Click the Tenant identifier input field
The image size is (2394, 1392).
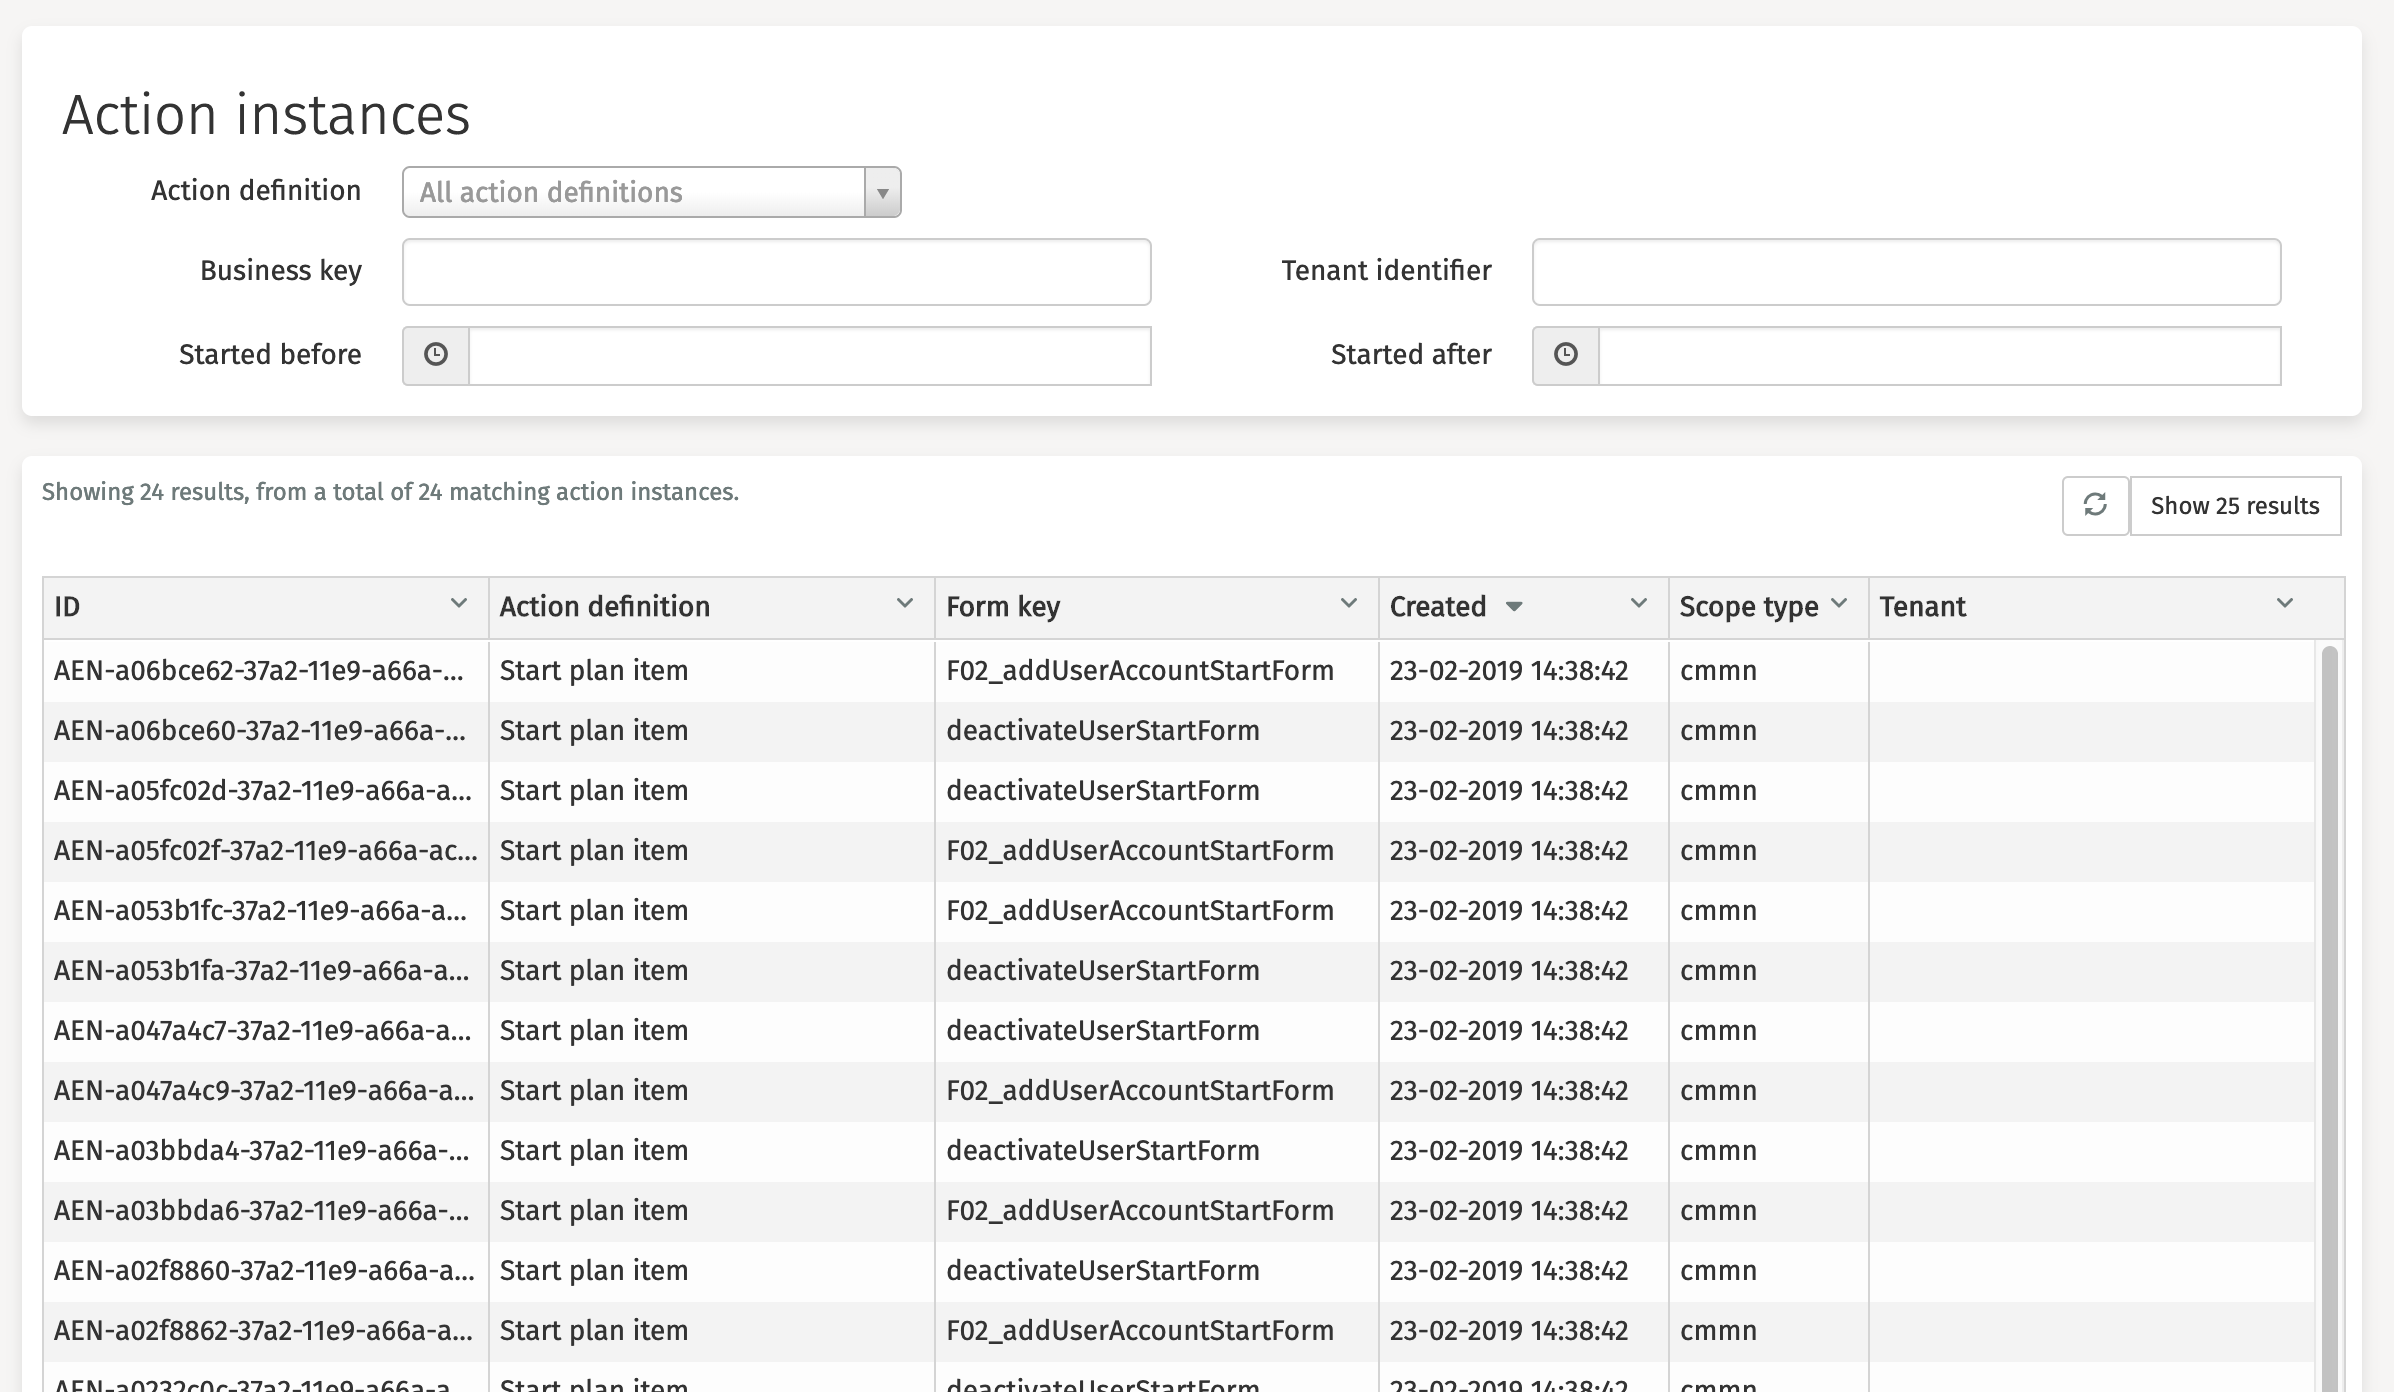coord(1905,270)
